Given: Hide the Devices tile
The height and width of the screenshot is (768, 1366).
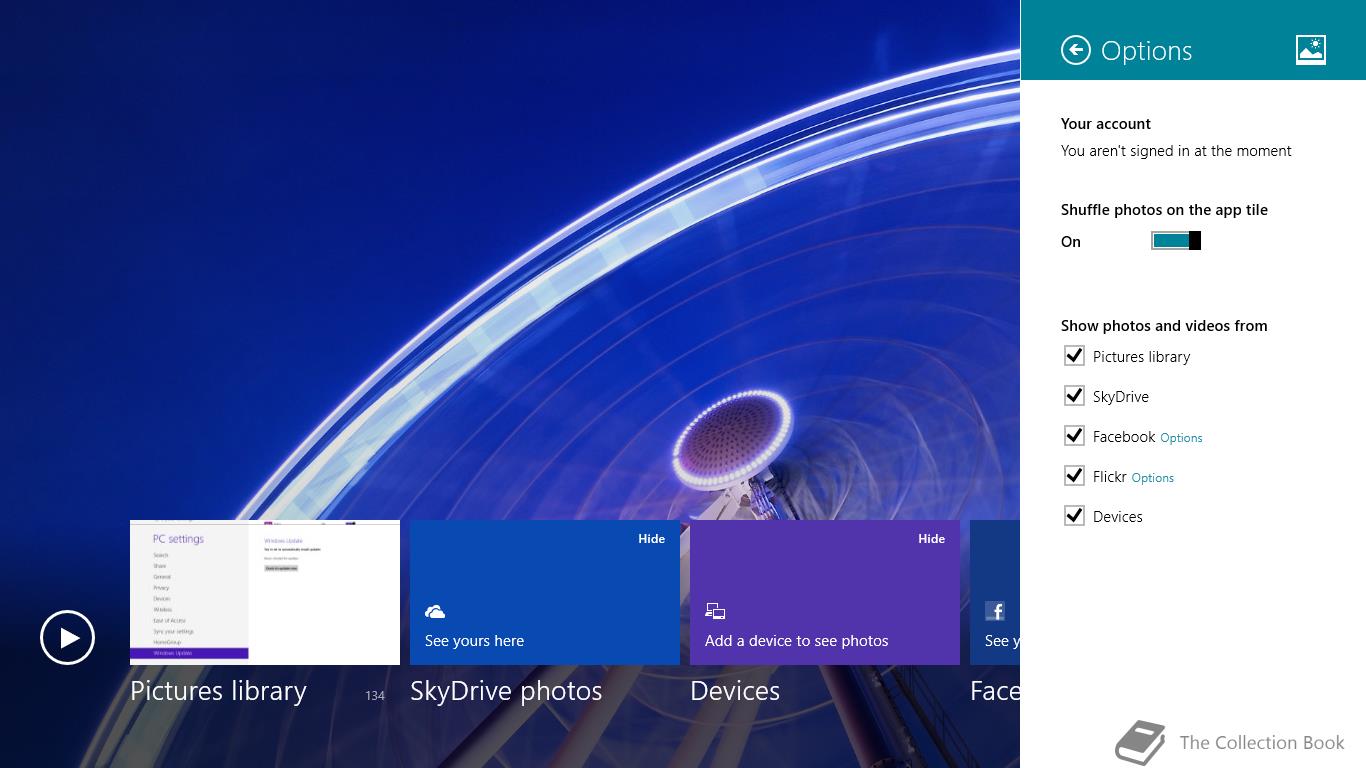Looking at the screenshot, I should tap(931, 538).
